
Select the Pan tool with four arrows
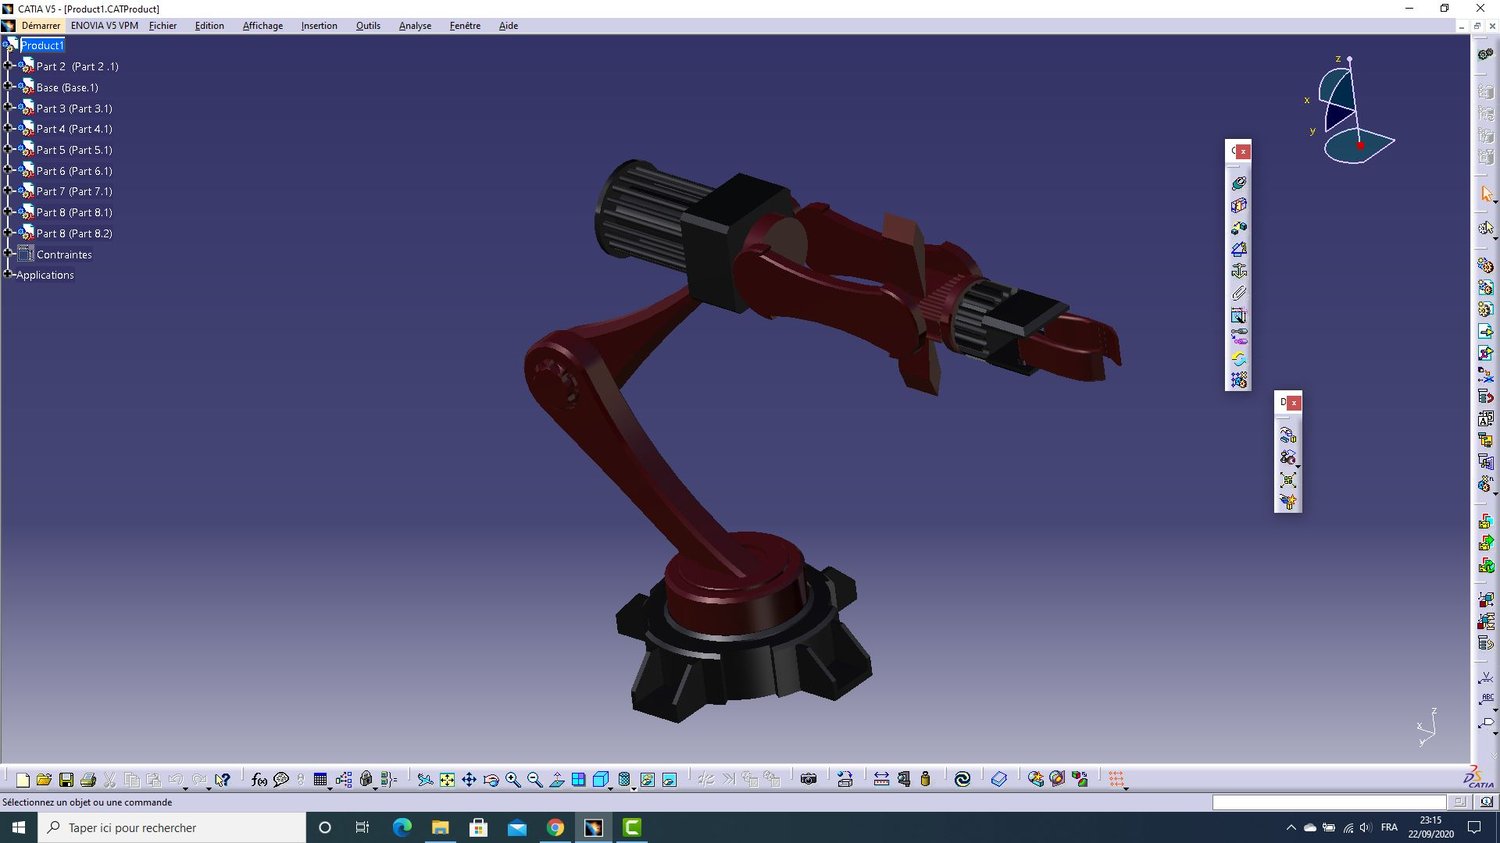469,780
